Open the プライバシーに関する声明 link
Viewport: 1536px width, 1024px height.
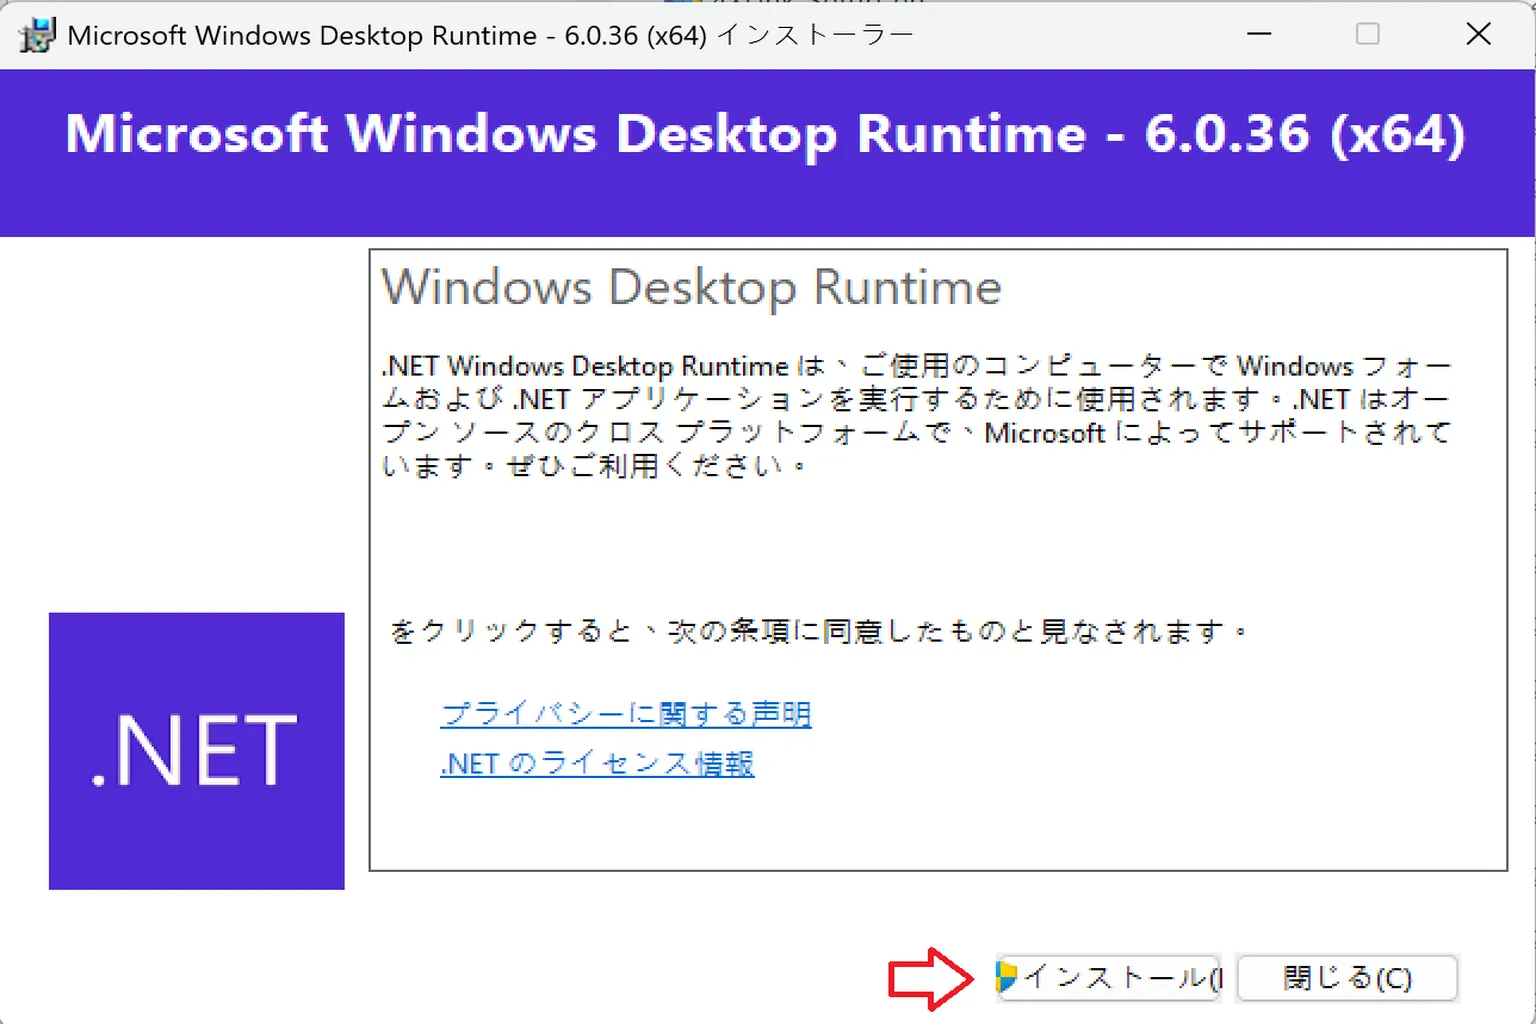click(626, 714)
